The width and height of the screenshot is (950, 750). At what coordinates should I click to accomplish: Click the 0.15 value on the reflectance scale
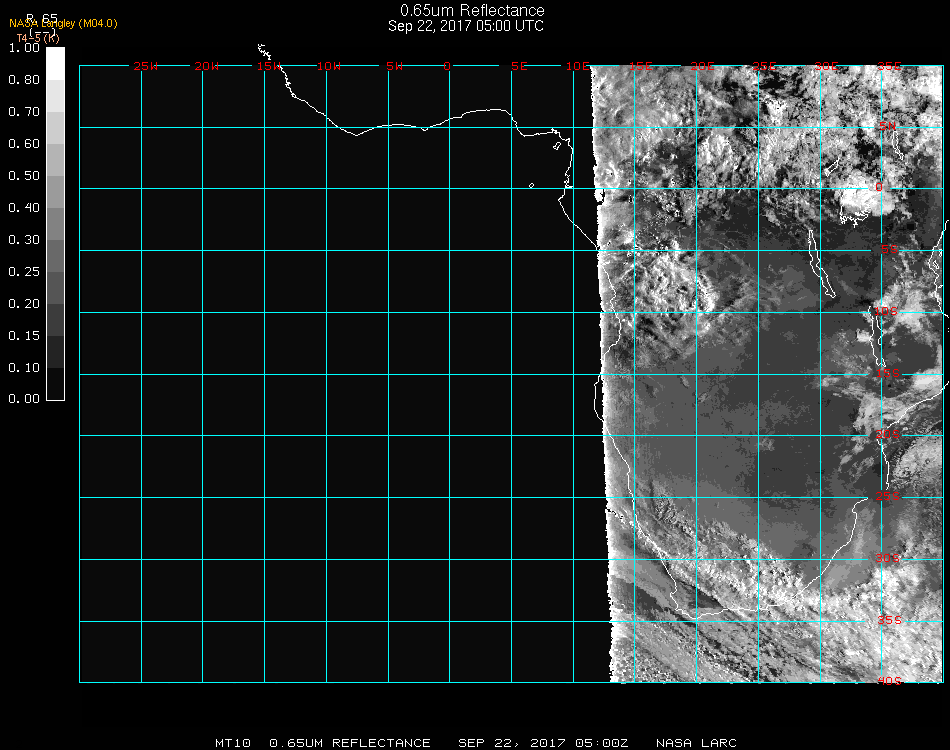point(24,336)
